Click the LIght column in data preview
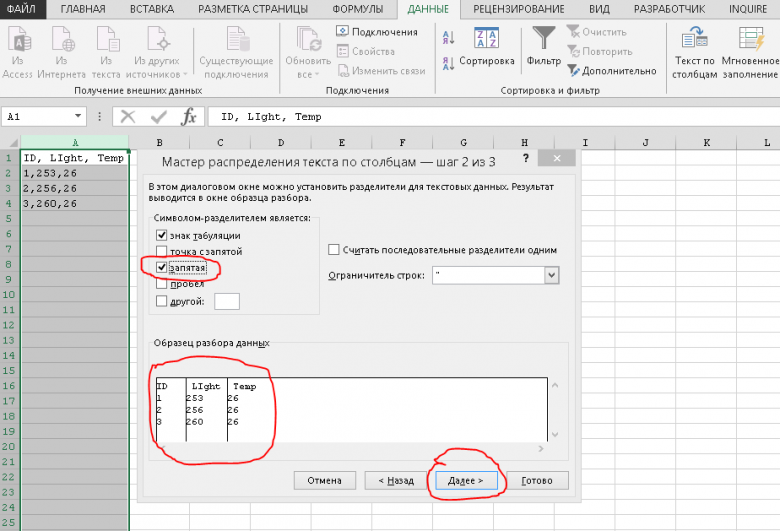 206,409
